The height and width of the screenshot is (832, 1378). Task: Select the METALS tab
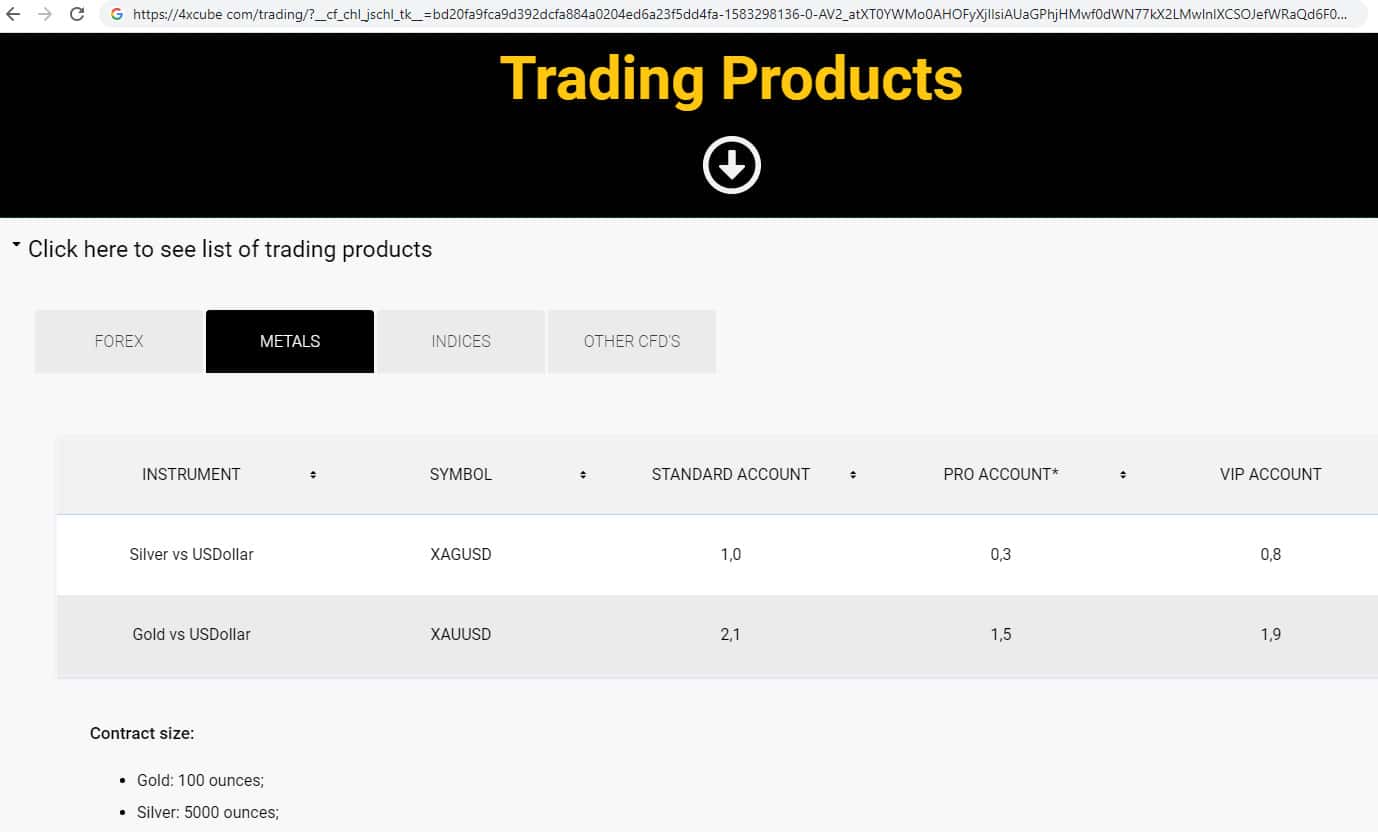tap(290, 341)
